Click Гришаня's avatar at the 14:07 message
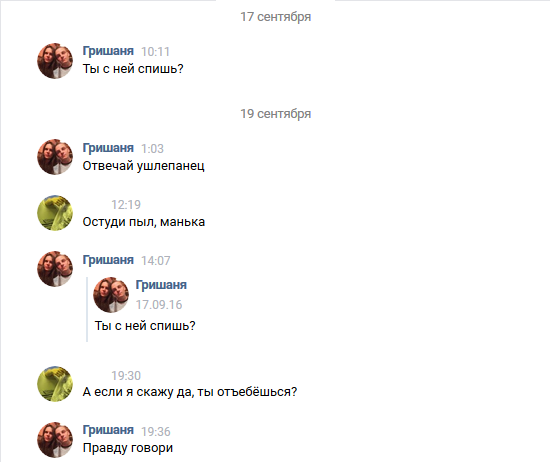The image size is (550, 462). (x=55, y=269)
